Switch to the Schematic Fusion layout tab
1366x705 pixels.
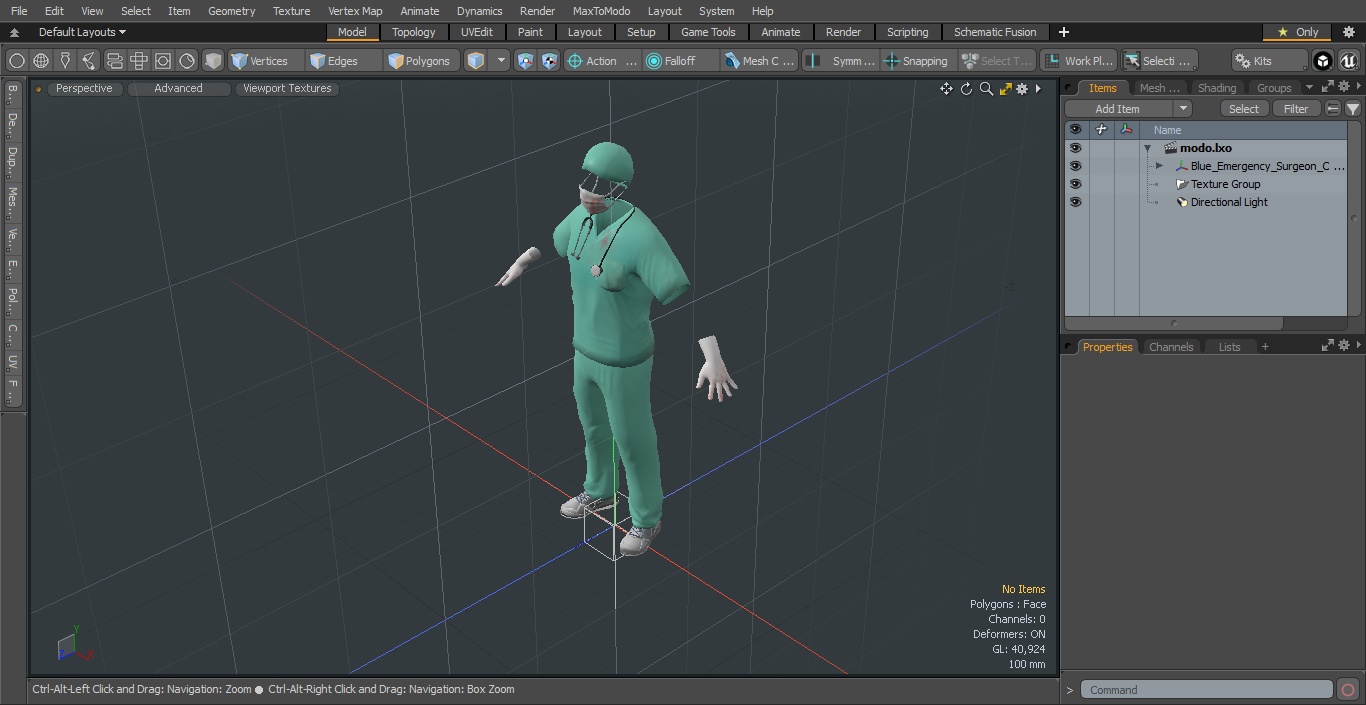tap(995, 32)
